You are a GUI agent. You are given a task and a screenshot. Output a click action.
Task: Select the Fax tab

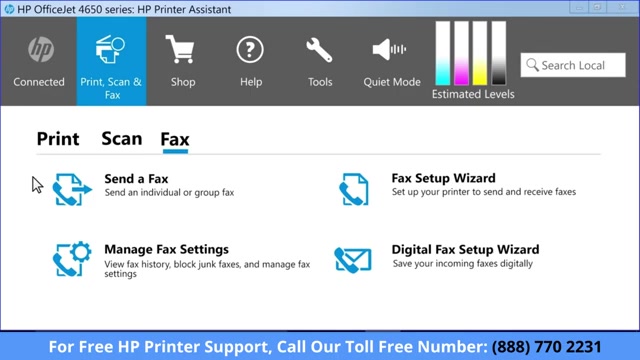pos(175,139)
